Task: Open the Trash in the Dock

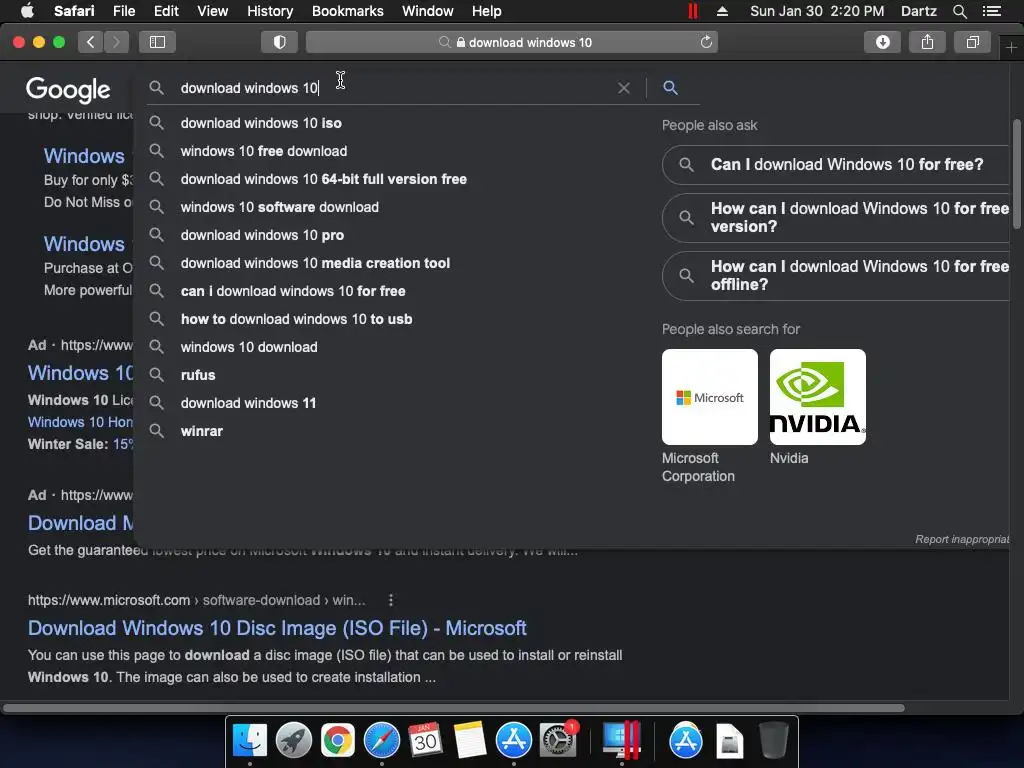Action: [773, 741]
